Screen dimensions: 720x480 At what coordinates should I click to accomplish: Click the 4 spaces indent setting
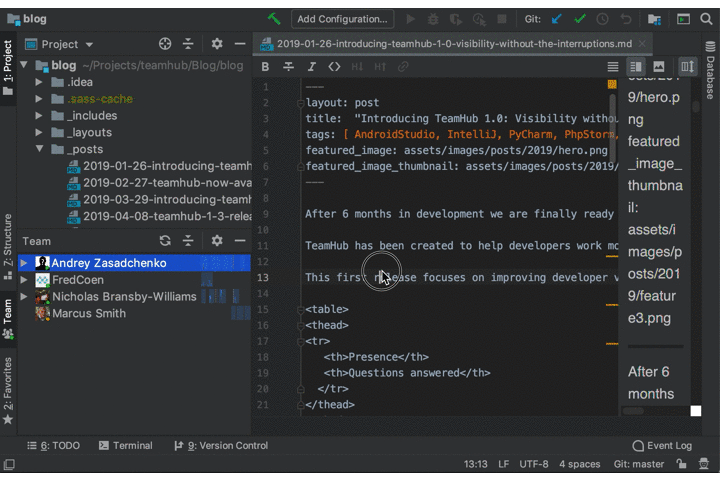pos(579,464)
